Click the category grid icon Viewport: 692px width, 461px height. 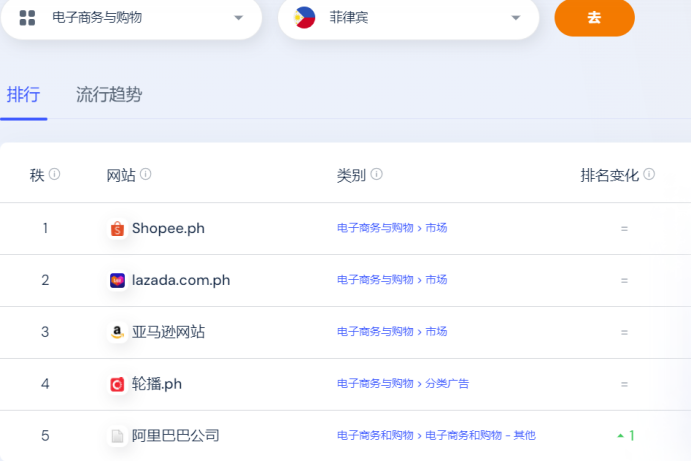pos(27,18)
